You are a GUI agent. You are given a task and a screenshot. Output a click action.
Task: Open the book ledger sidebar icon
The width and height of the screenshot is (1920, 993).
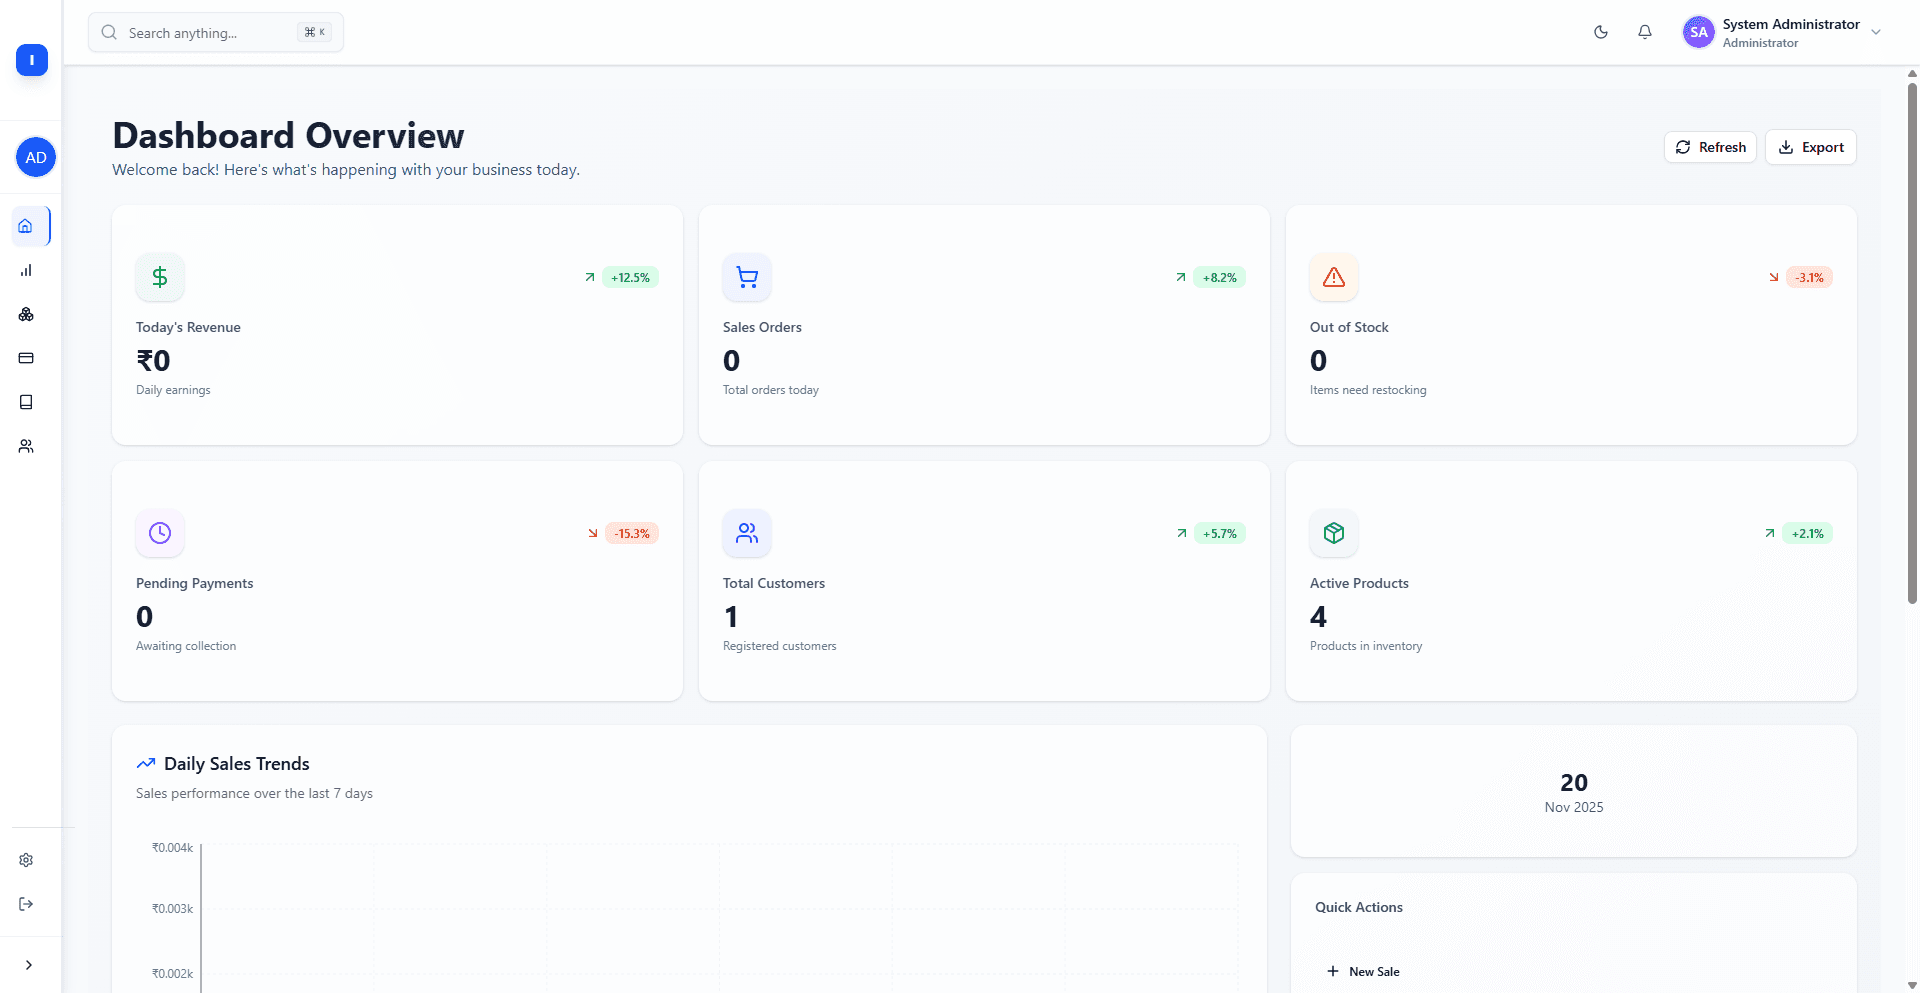coord(26,402)
